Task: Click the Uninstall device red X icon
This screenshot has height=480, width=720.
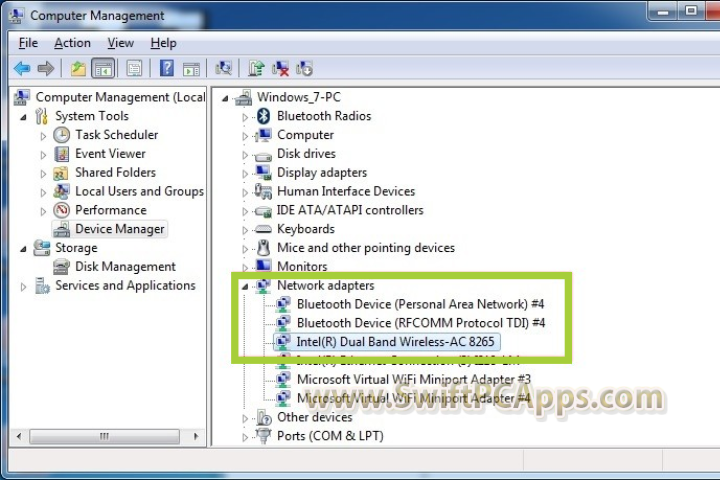Action: 280,68
